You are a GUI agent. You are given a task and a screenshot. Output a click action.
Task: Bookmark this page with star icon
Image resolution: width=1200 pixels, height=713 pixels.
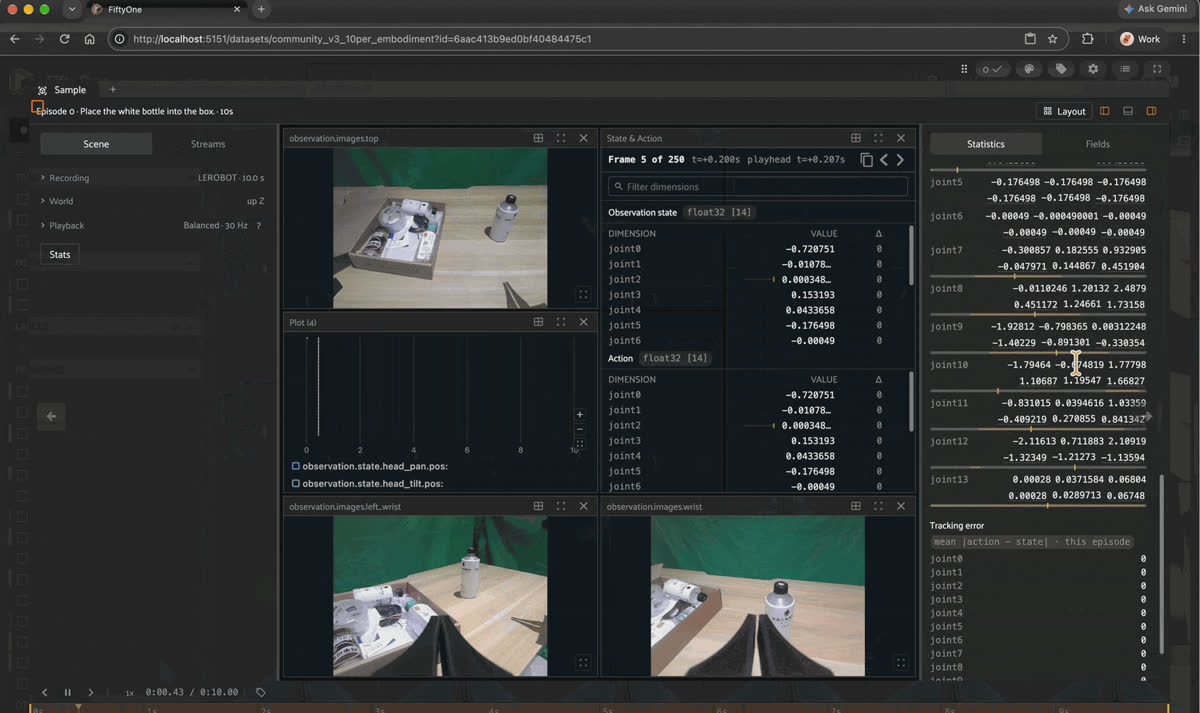click(1053, 39)
